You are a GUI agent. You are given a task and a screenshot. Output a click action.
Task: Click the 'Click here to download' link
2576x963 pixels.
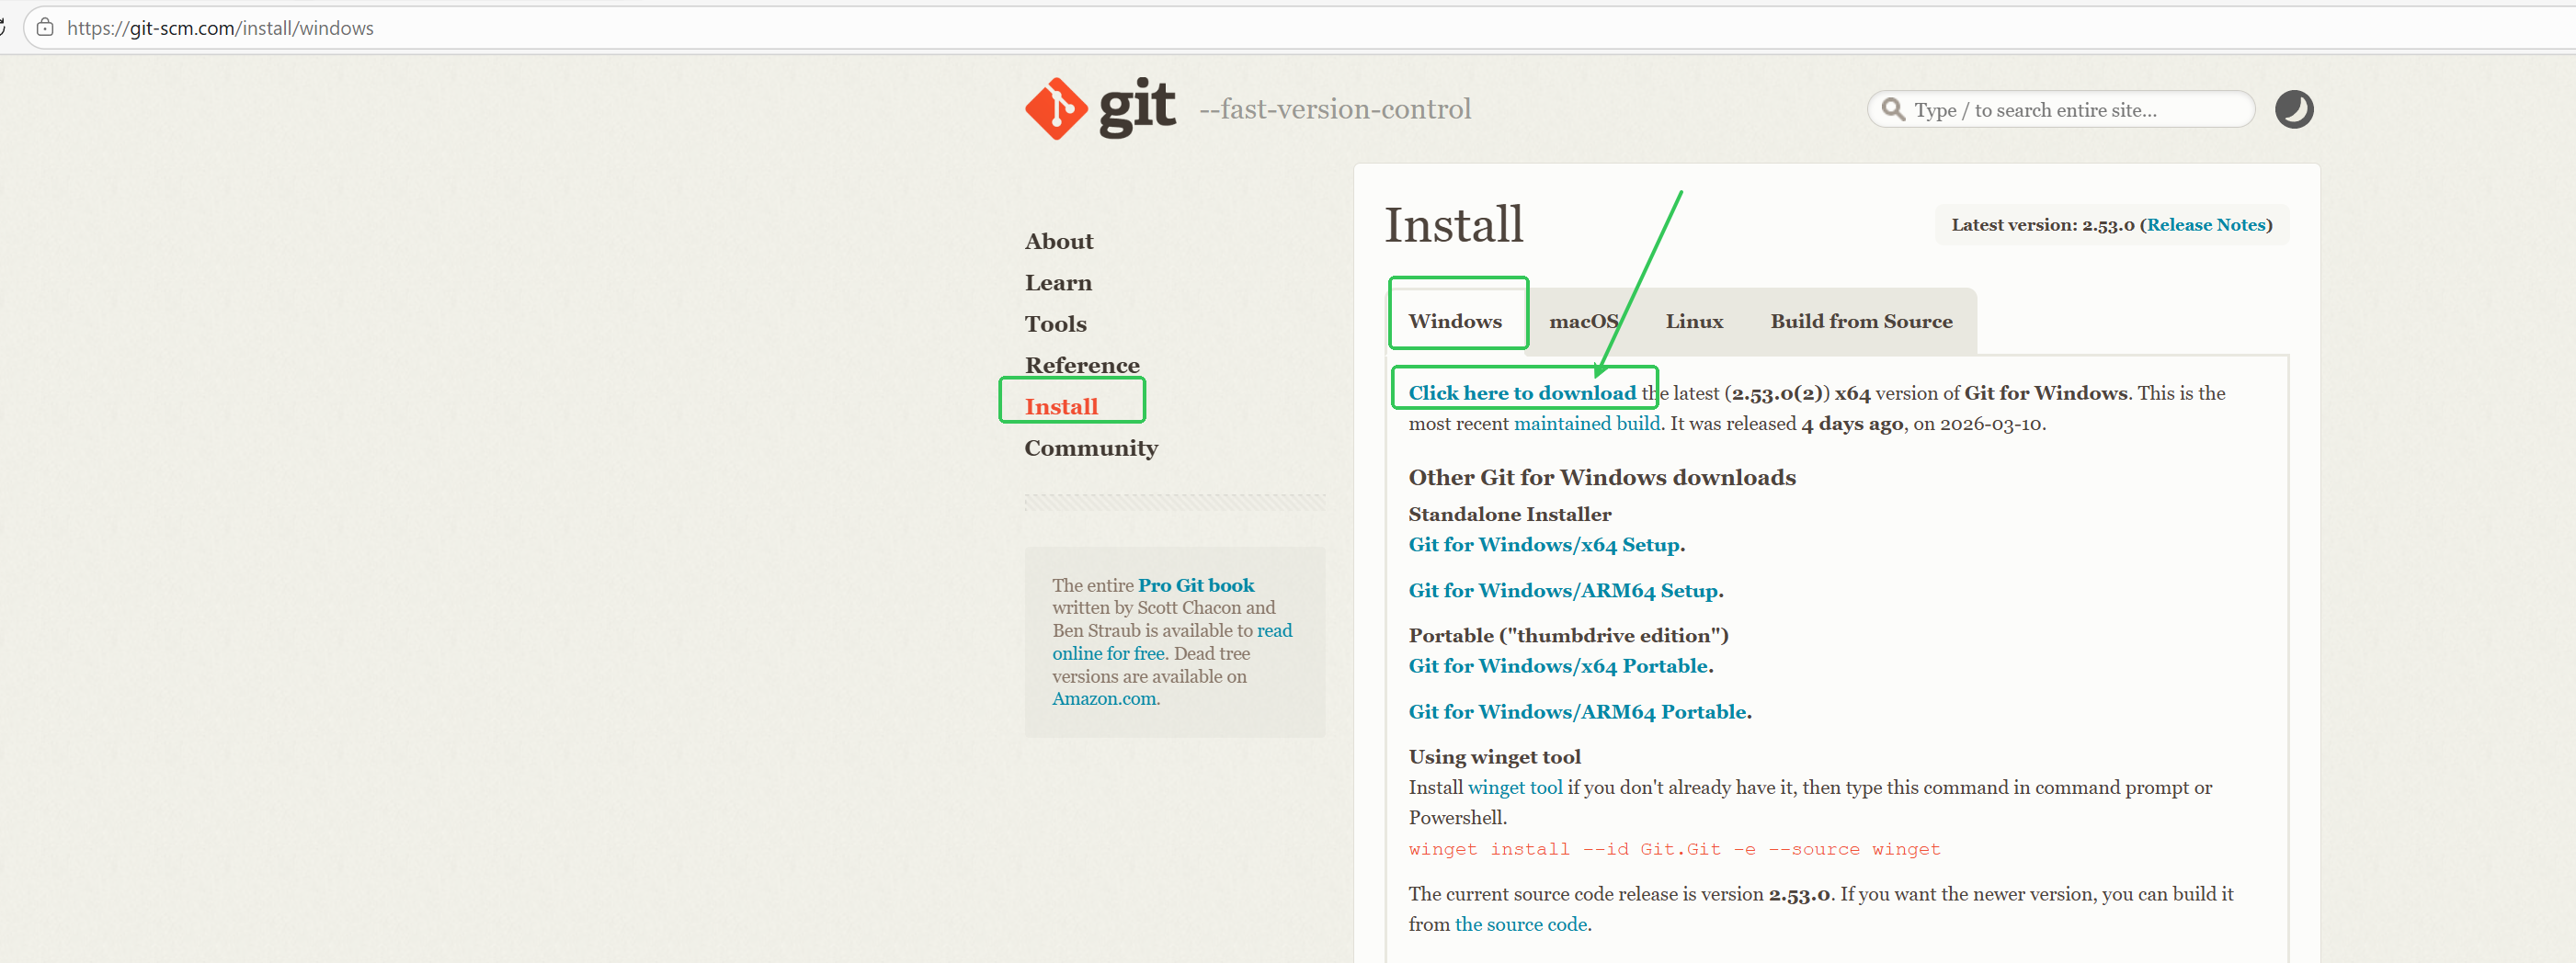click(1522, 393)
